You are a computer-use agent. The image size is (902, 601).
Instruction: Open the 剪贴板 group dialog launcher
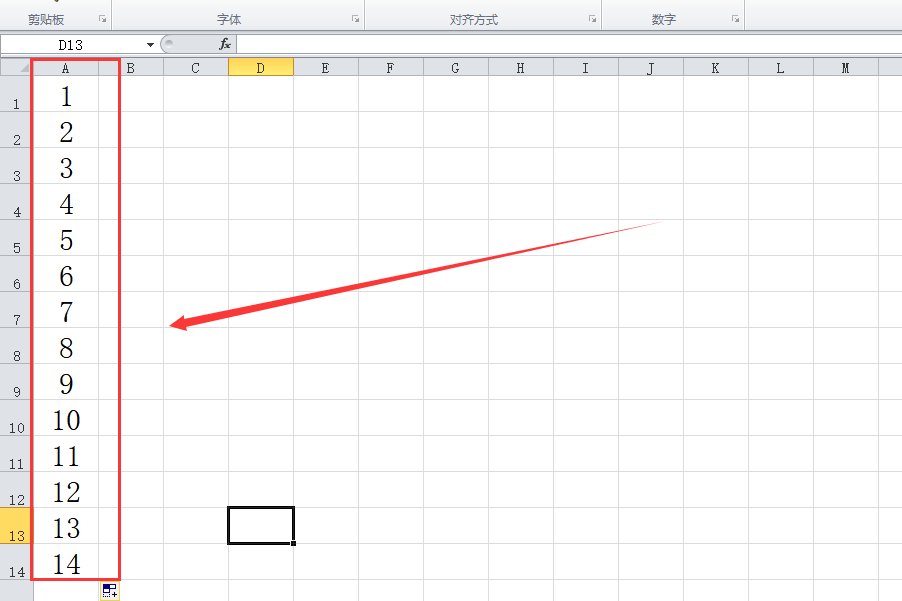(x=102, y=19)
